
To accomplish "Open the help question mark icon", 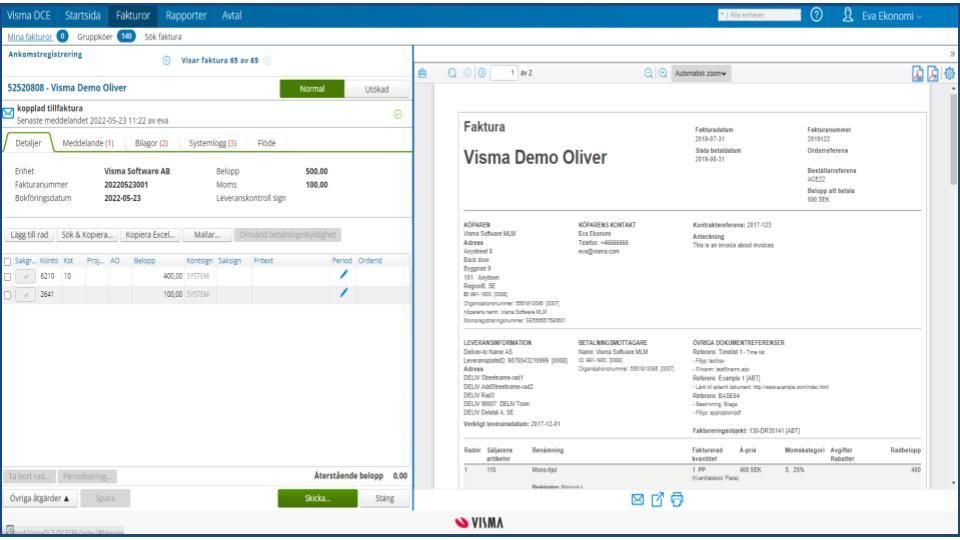I will [816, 15].
